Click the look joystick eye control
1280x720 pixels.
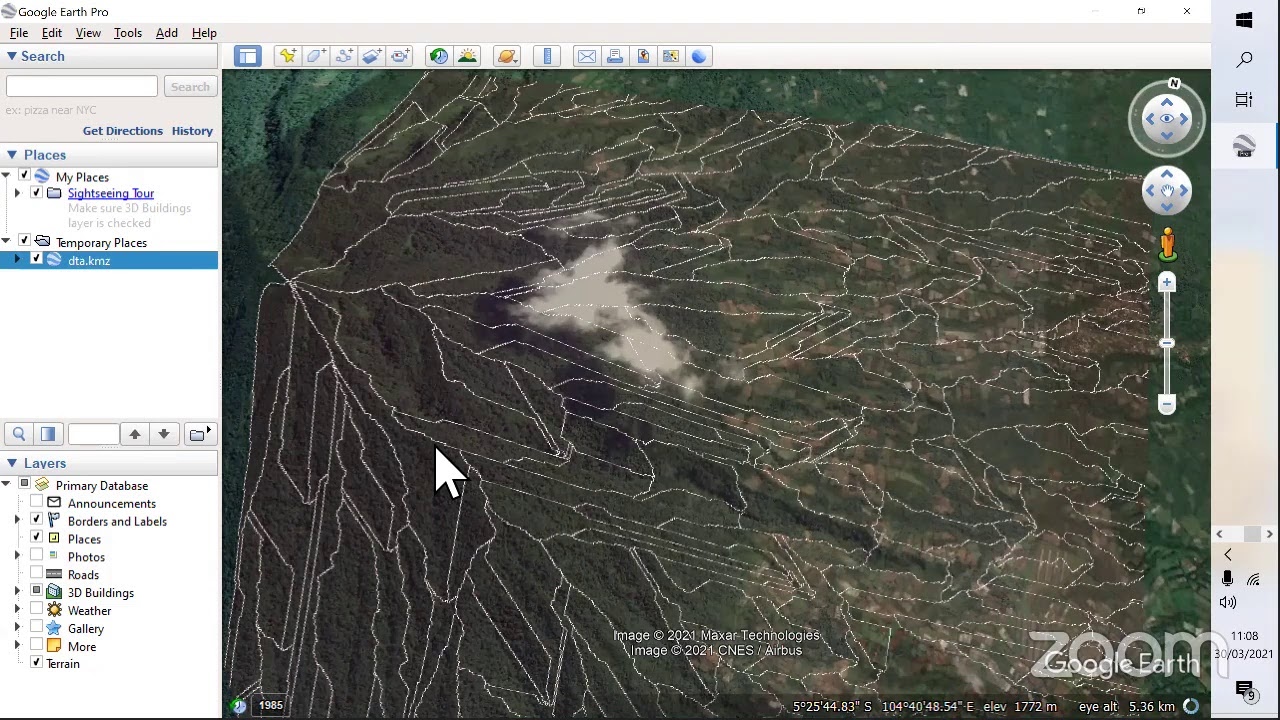[x=1167, y=119]
